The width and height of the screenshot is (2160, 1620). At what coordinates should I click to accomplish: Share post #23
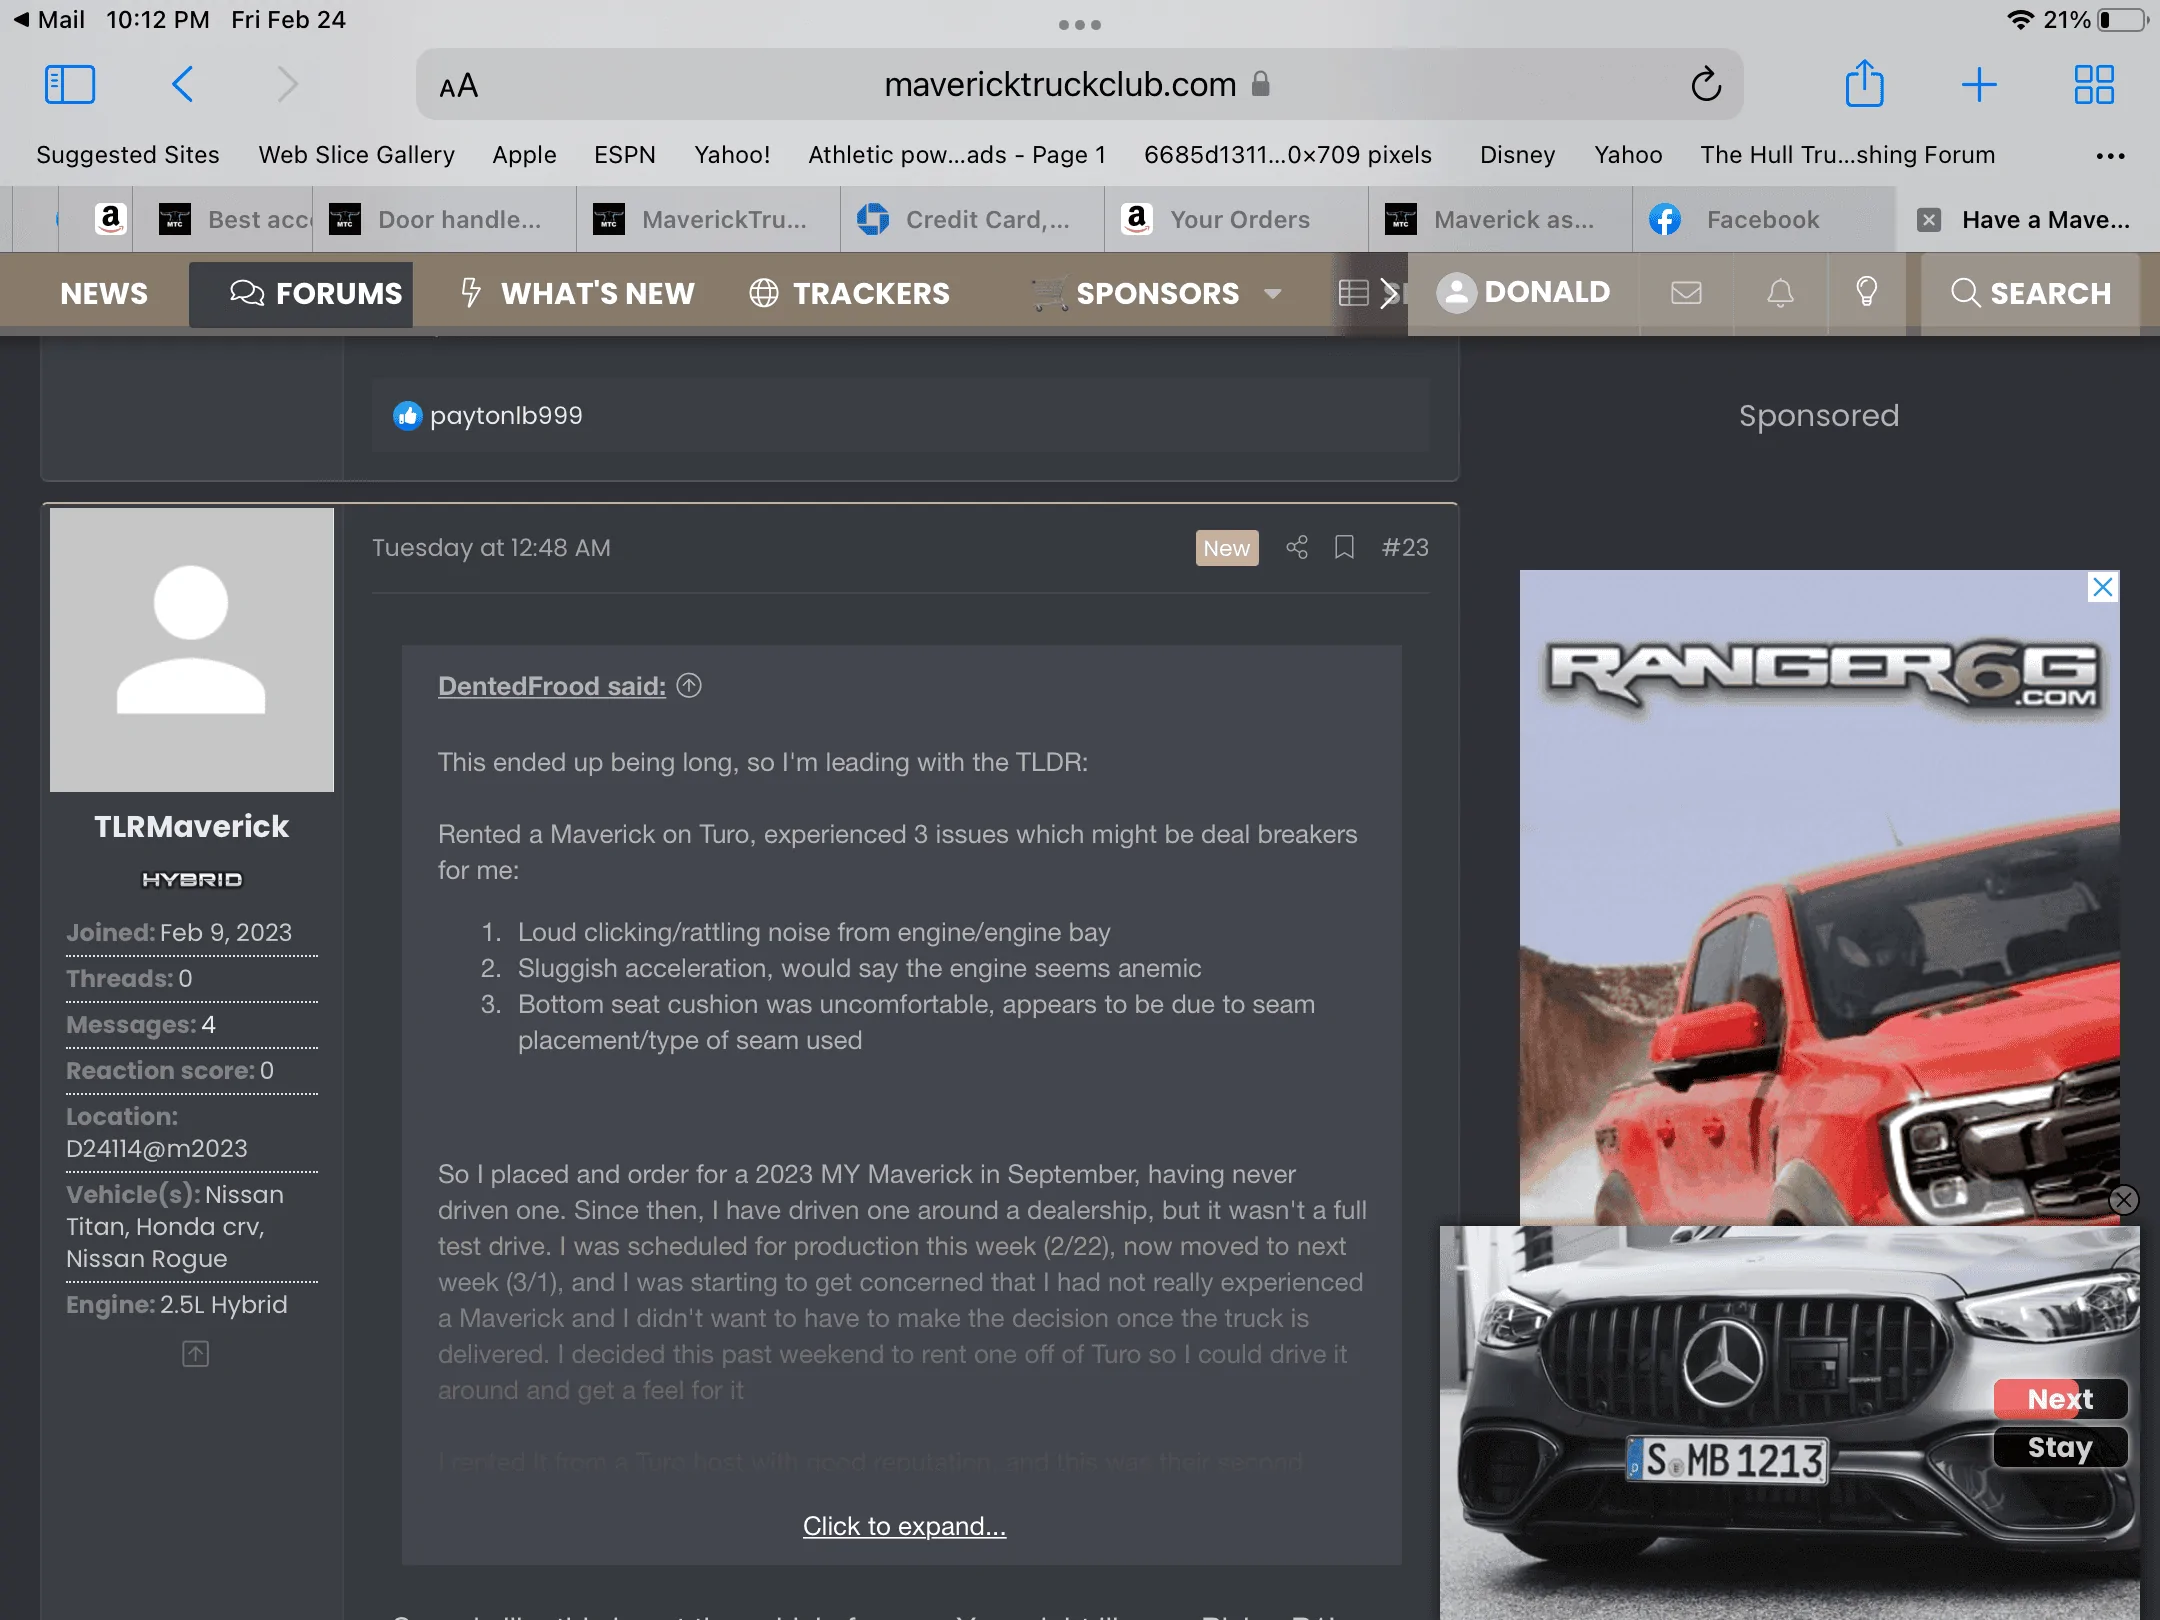[1297, 547]
